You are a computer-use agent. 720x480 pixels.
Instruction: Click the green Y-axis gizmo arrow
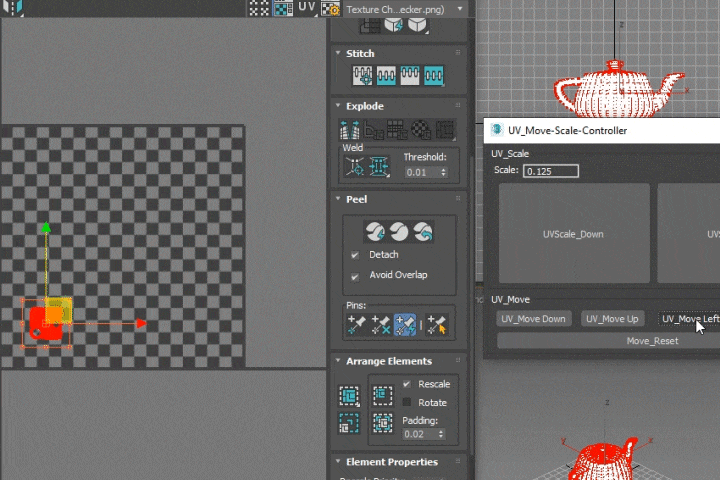[x=46, y=228]
